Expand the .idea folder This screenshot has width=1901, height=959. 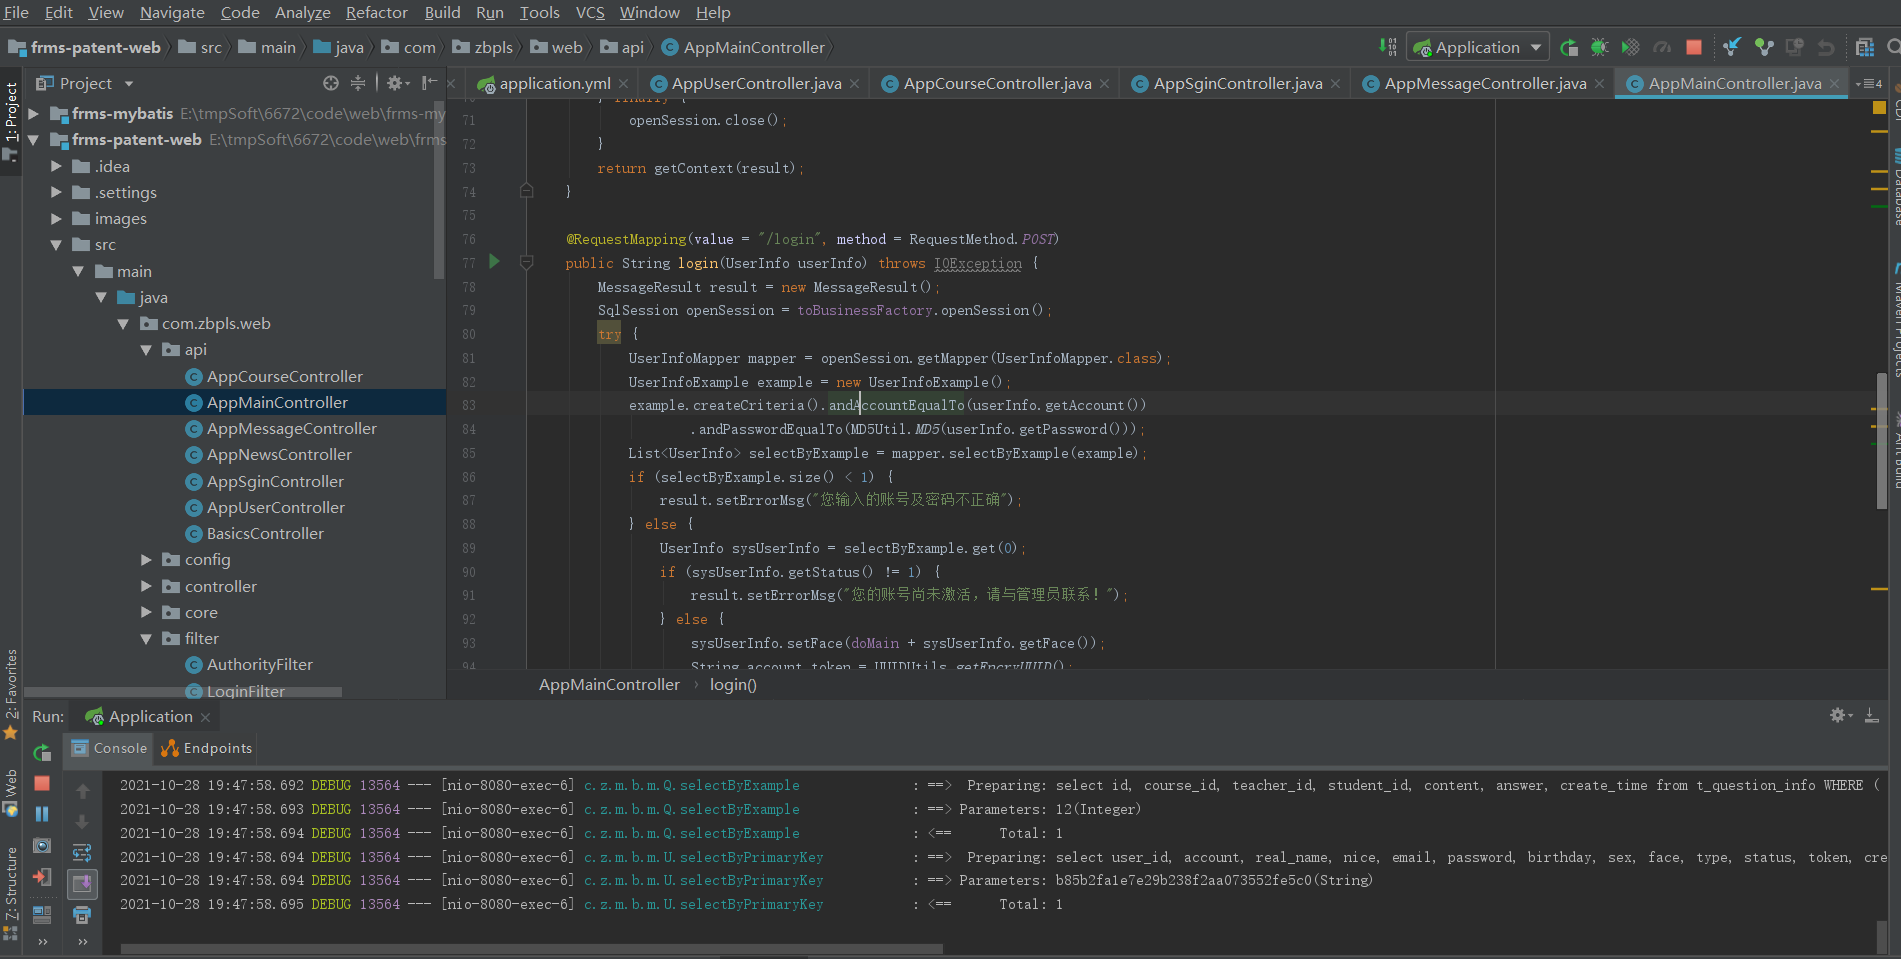point(56,166)
